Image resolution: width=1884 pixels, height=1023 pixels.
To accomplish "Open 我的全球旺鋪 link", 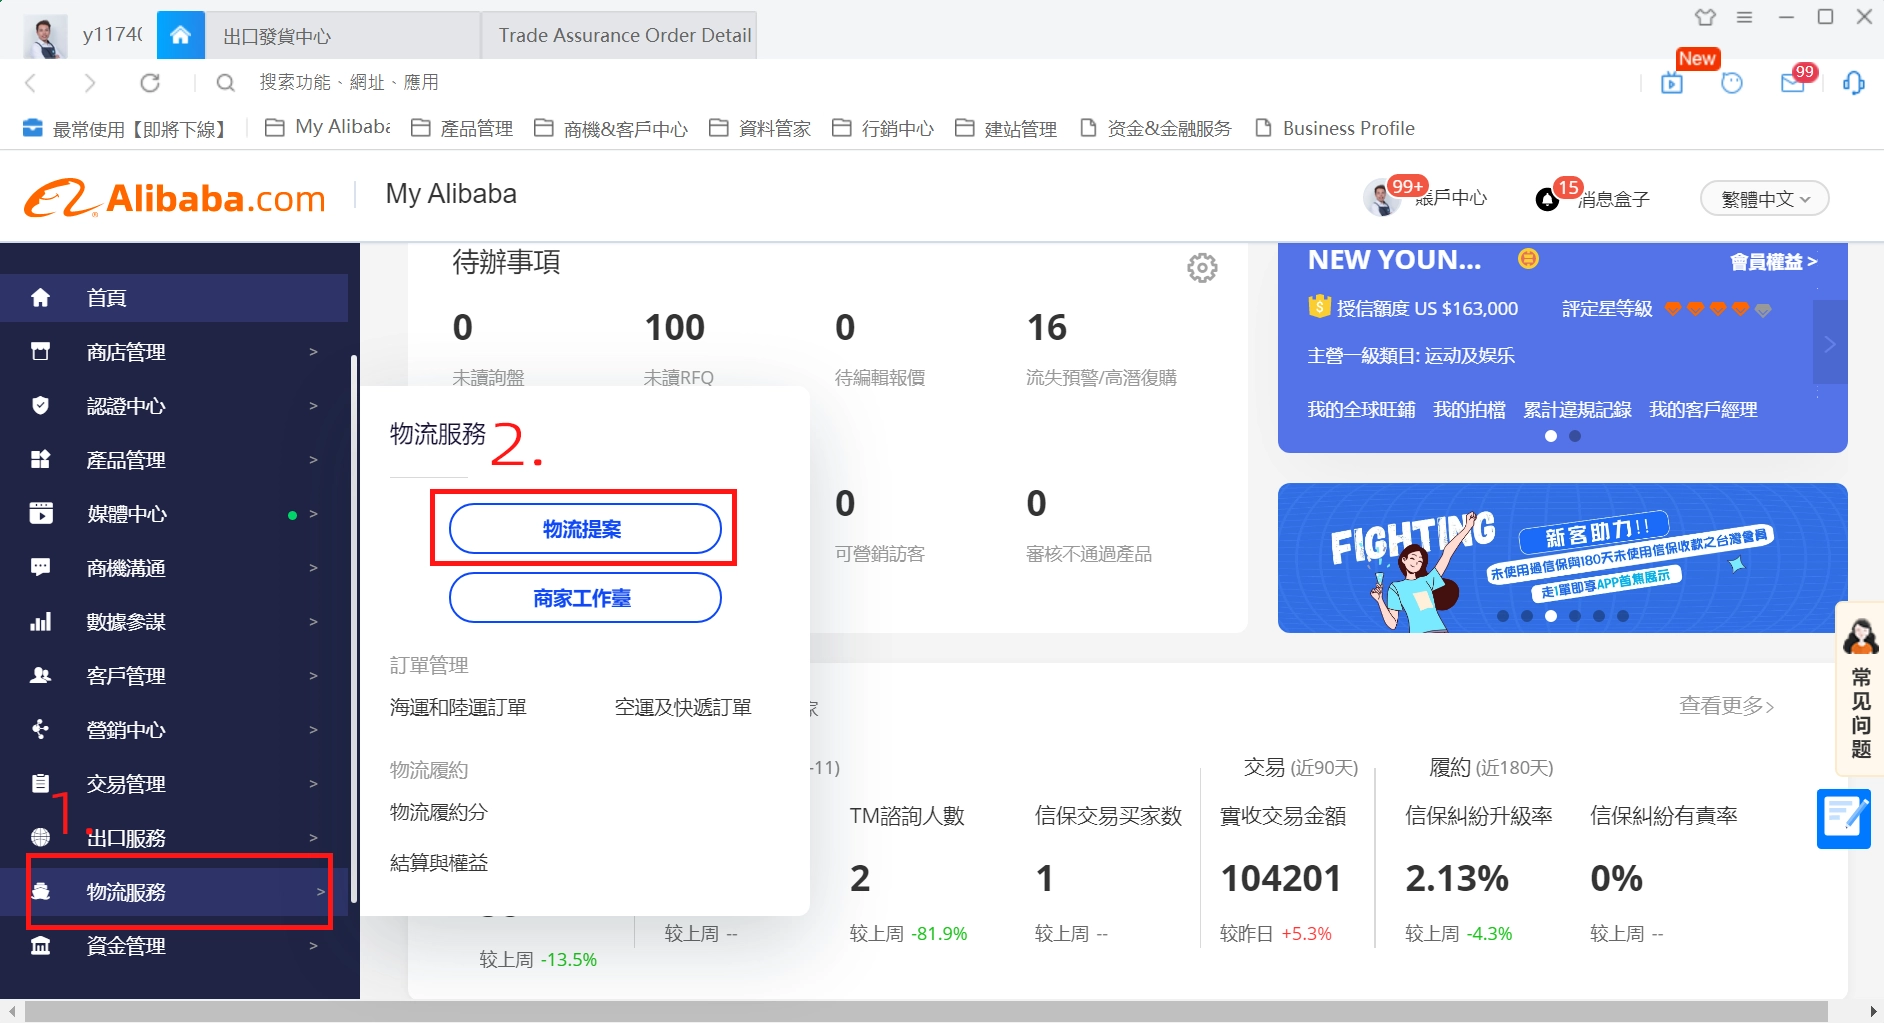I will pyautogui.click(x=1361, y=409).
